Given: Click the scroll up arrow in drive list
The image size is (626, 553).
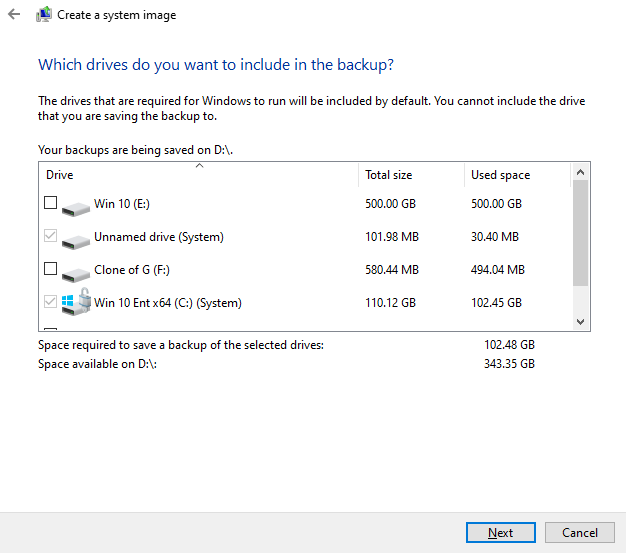Looking at the screenshot, I should click(x=581, y=173).
